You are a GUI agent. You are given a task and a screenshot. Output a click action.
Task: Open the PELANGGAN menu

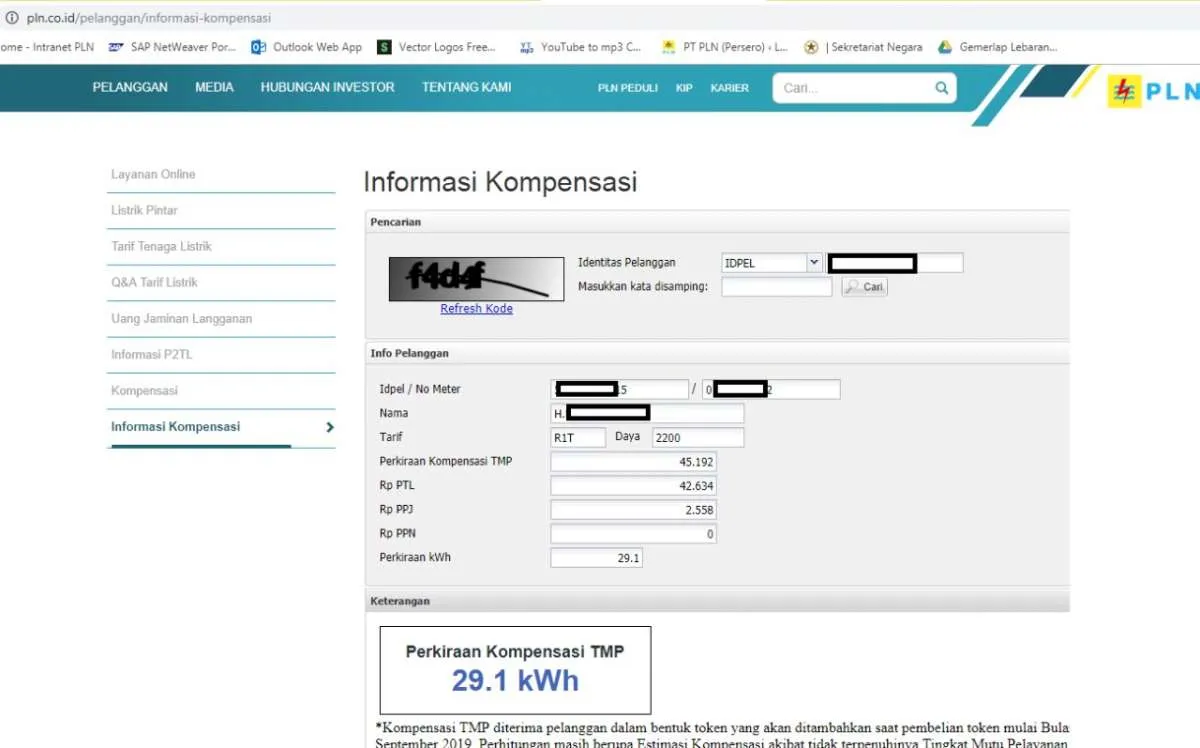(x=130, y=88)
